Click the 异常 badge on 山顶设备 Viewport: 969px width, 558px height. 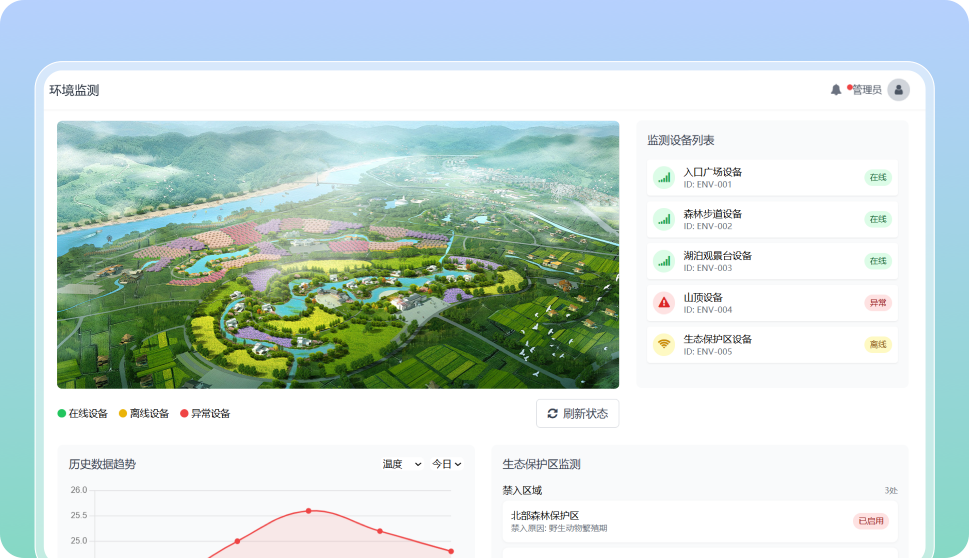point(877,303)
